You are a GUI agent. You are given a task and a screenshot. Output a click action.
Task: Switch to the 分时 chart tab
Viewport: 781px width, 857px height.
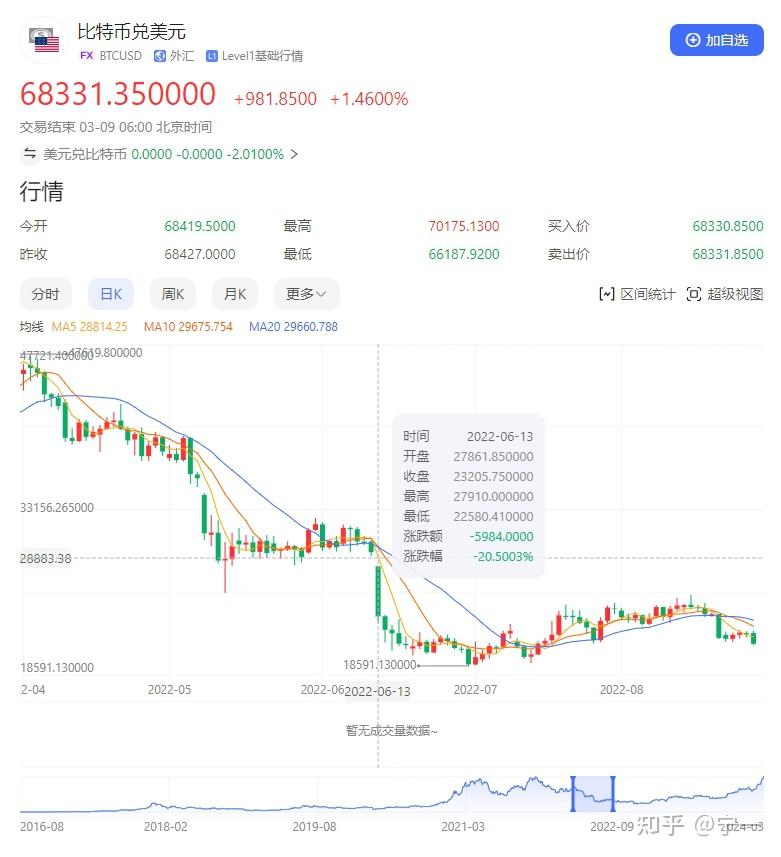pyautogui.click(x=45, y=294)
